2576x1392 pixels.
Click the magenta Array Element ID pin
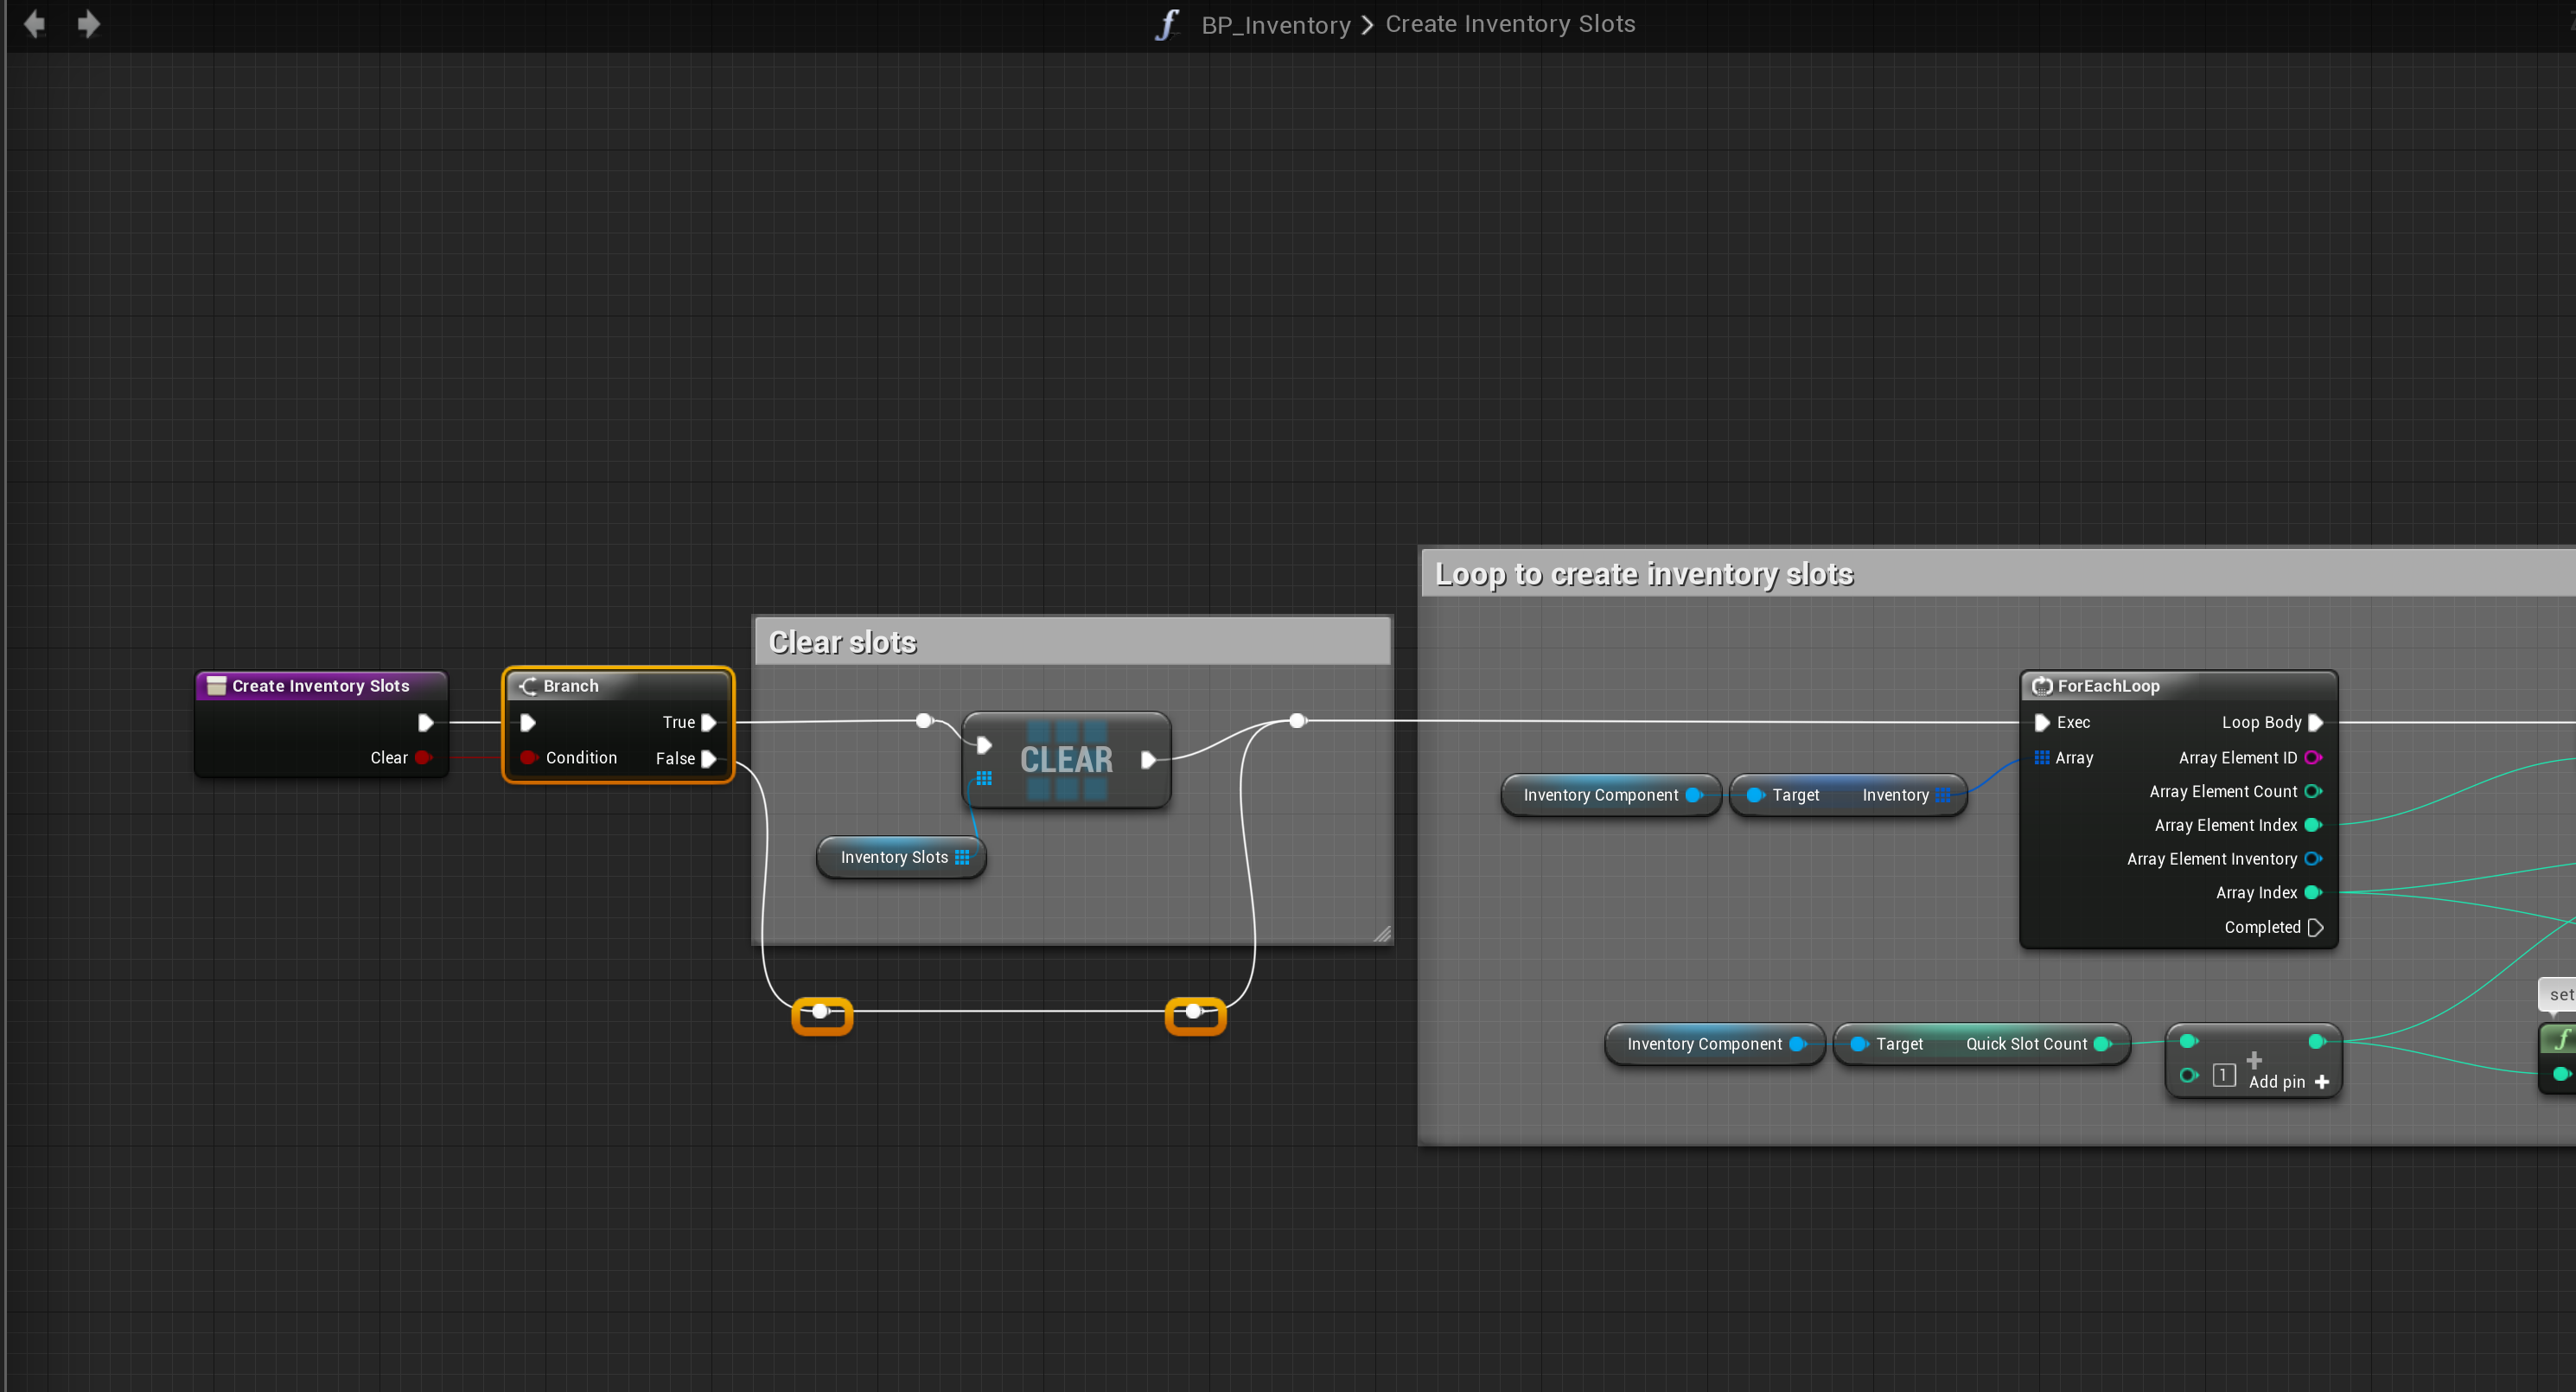(x=2312, y=758)
